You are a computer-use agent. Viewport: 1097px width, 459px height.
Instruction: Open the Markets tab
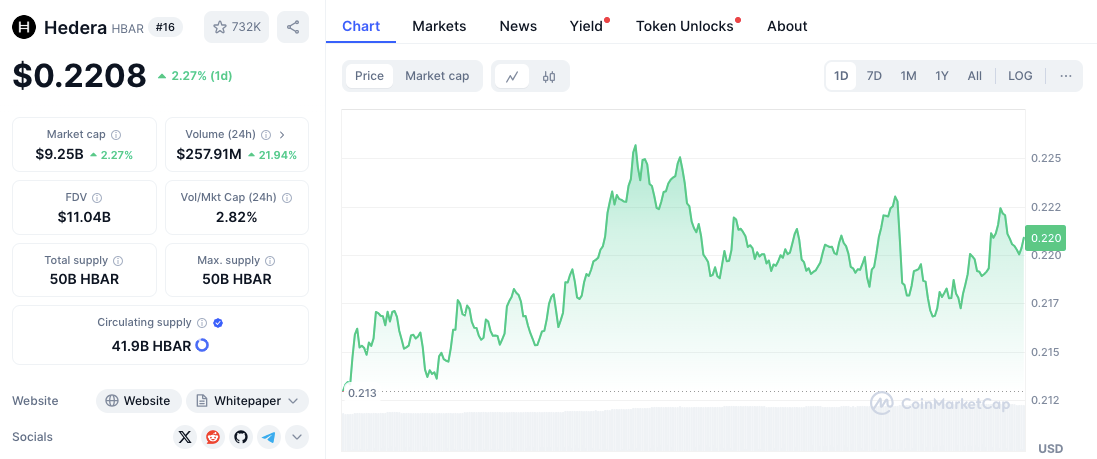439,26
